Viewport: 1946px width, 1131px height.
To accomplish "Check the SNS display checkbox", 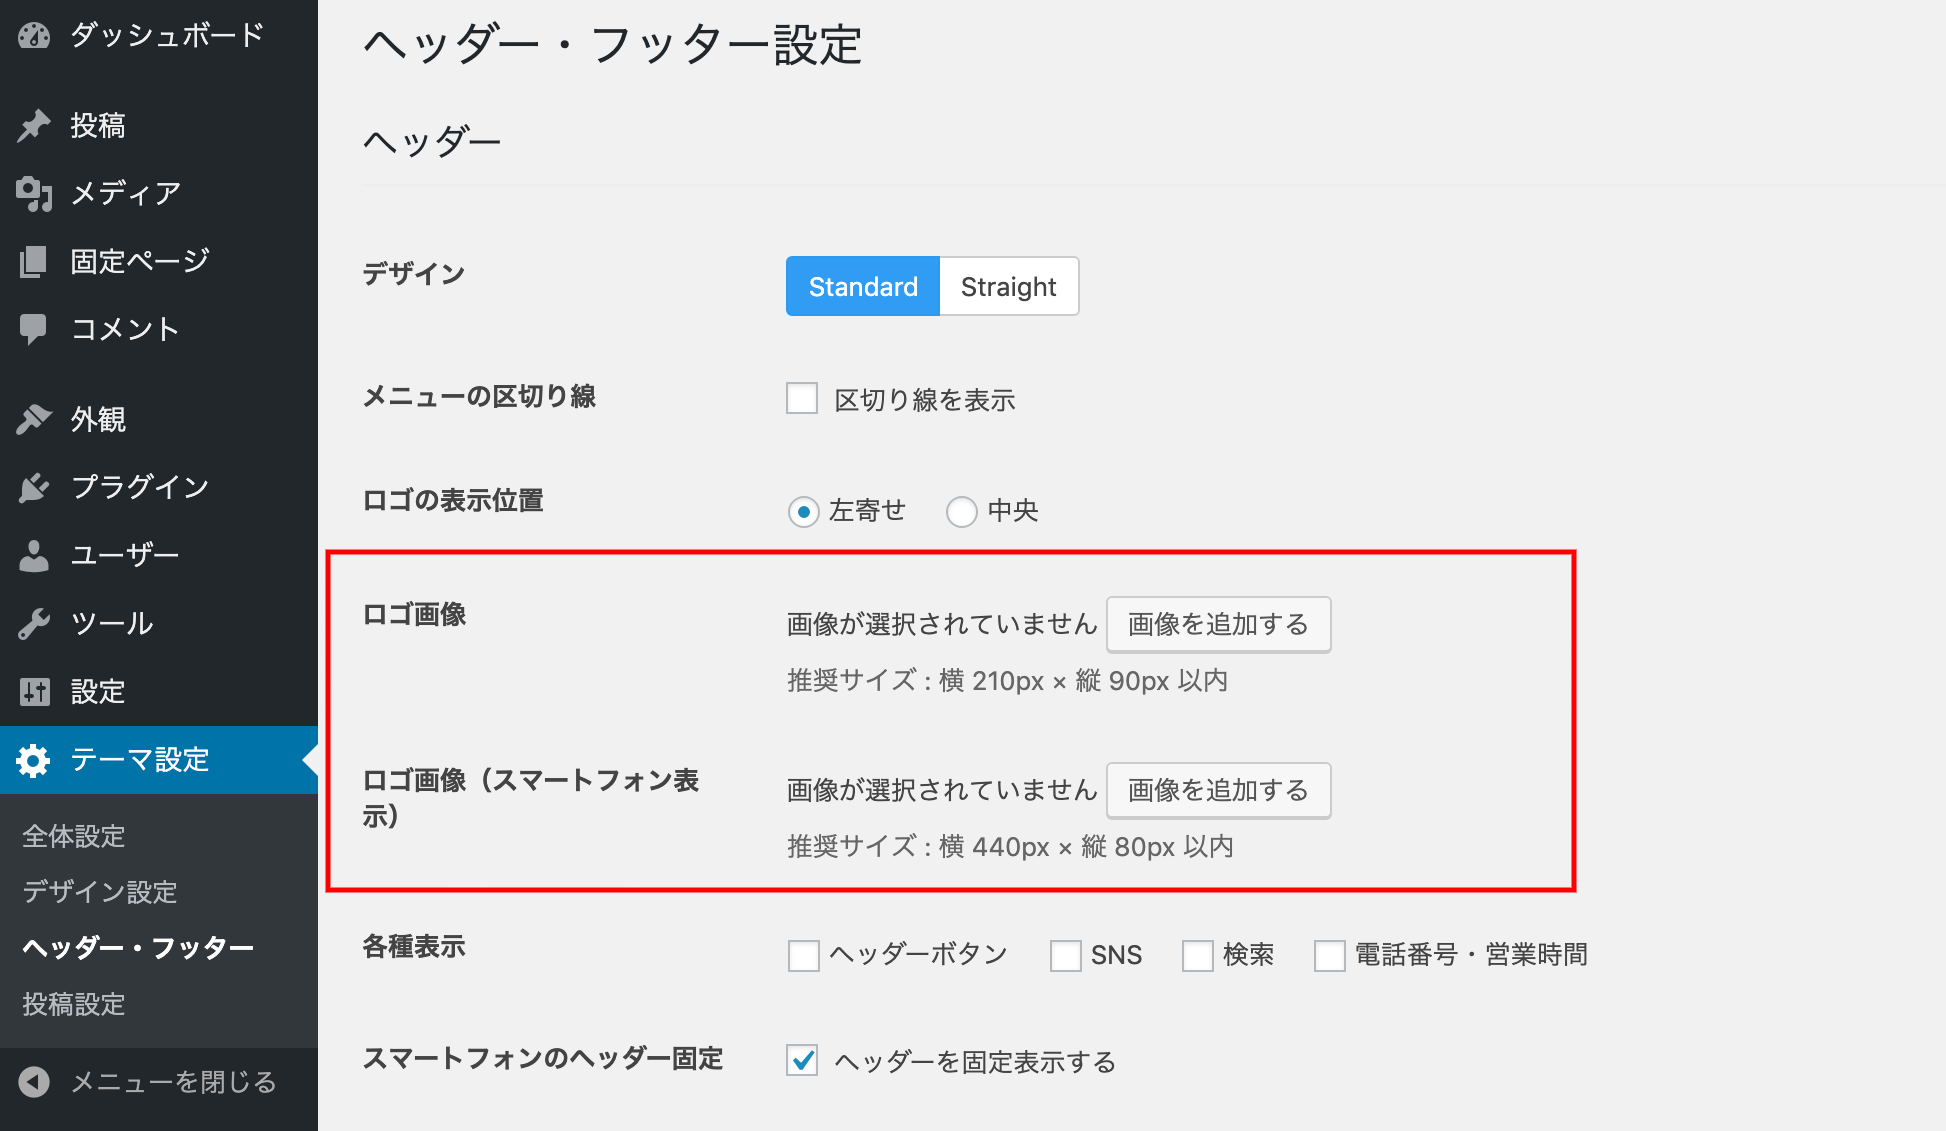I will 1065,955.
